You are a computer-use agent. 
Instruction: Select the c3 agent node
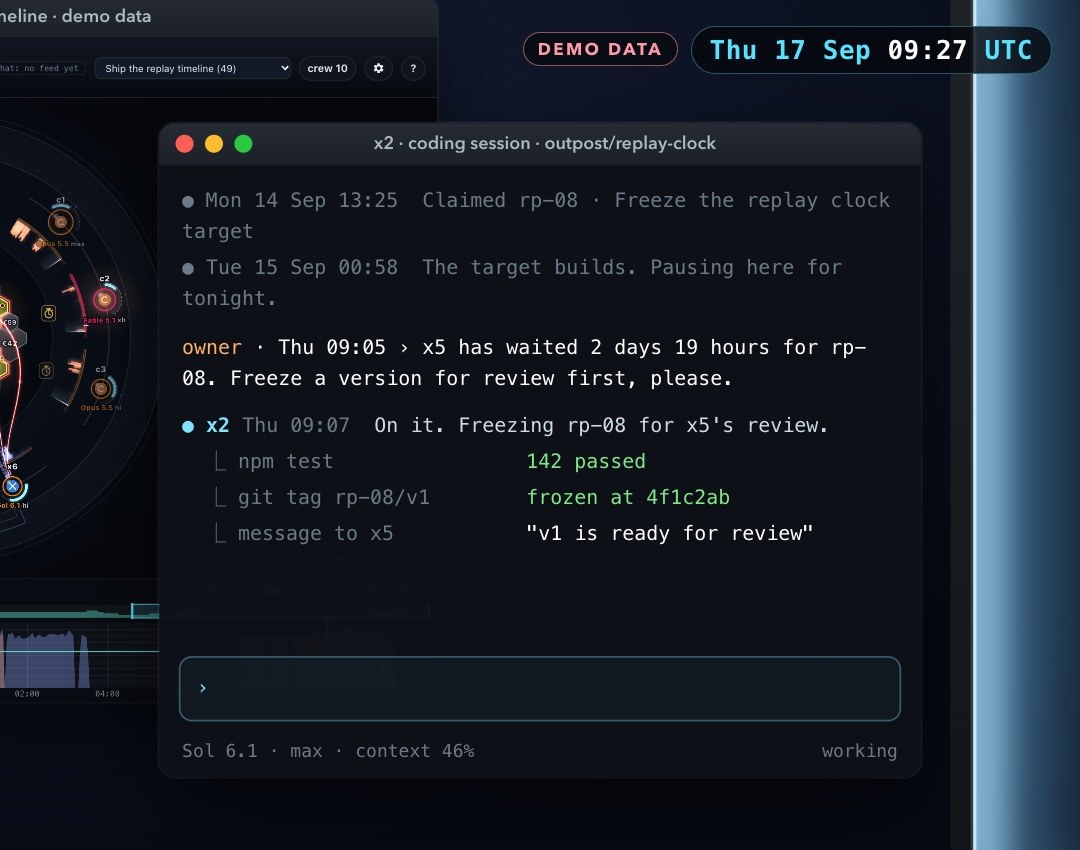point(101,388)
